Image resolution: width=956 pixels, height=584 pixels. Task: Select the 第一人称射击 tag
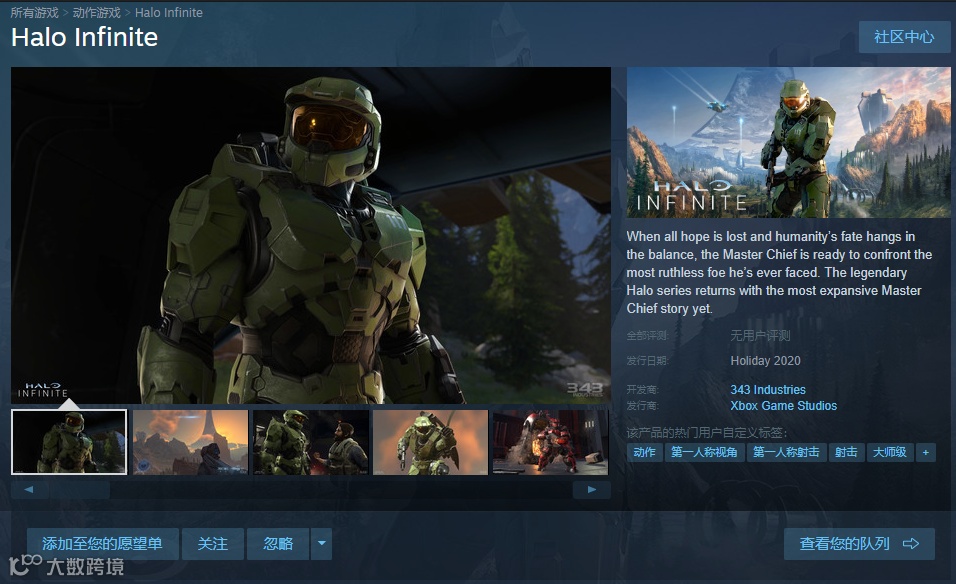coord(786,452)
